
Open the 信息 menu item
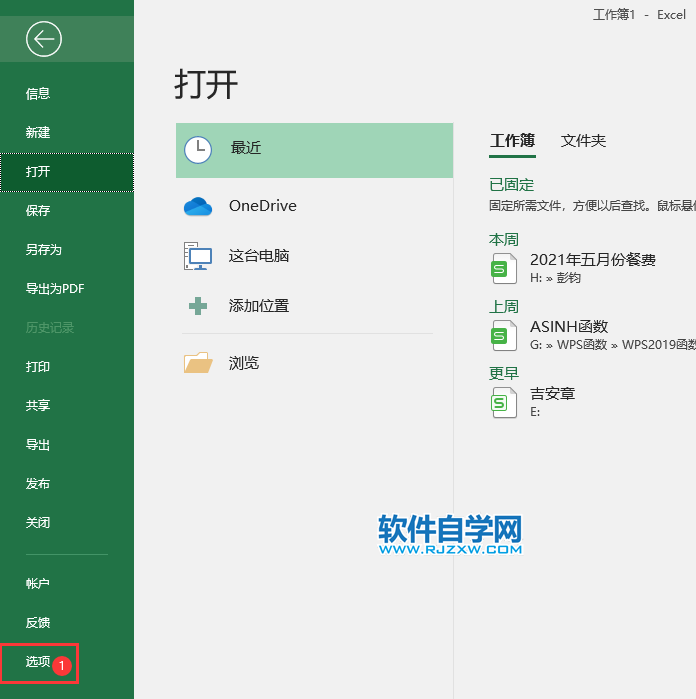coord(67,94)
